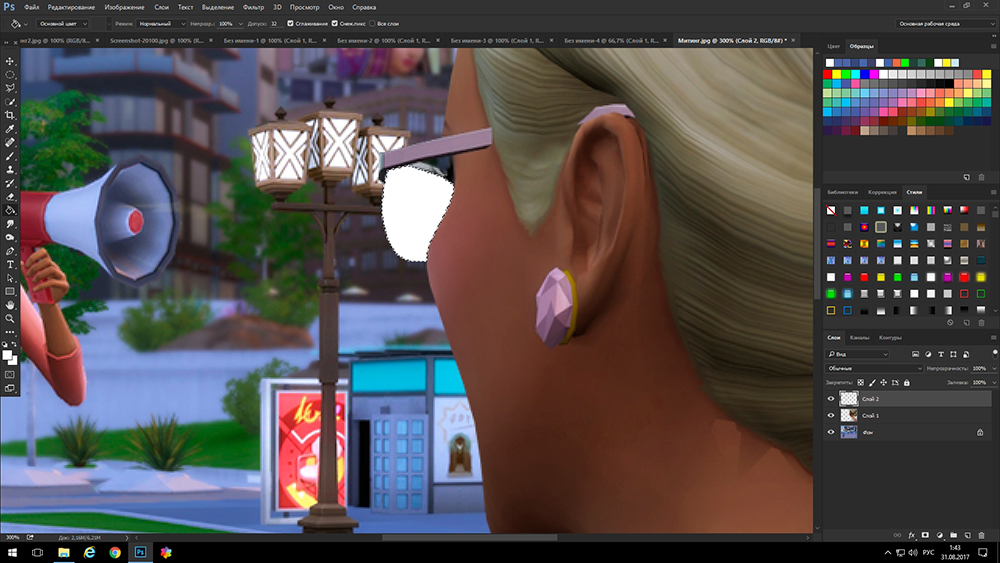1000x563 pixels.
Task: Toggle the Сглаживание checkbox
Action: (291, 22)
